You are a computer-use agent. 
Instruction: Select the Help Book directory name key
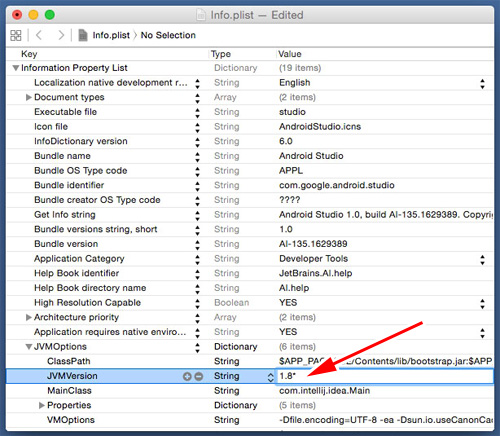90,288
